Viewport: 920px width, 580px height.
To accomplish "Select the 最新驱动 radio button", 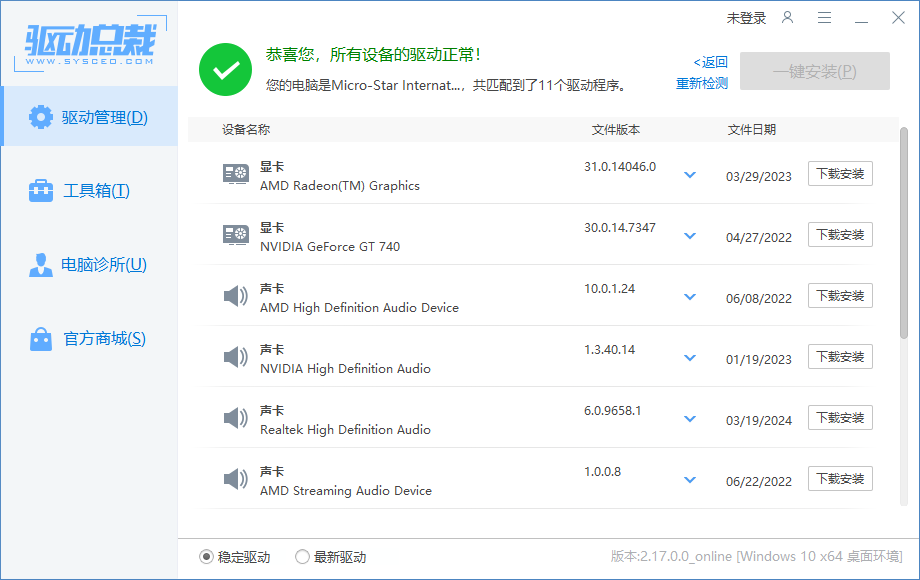I will point(302,557).
